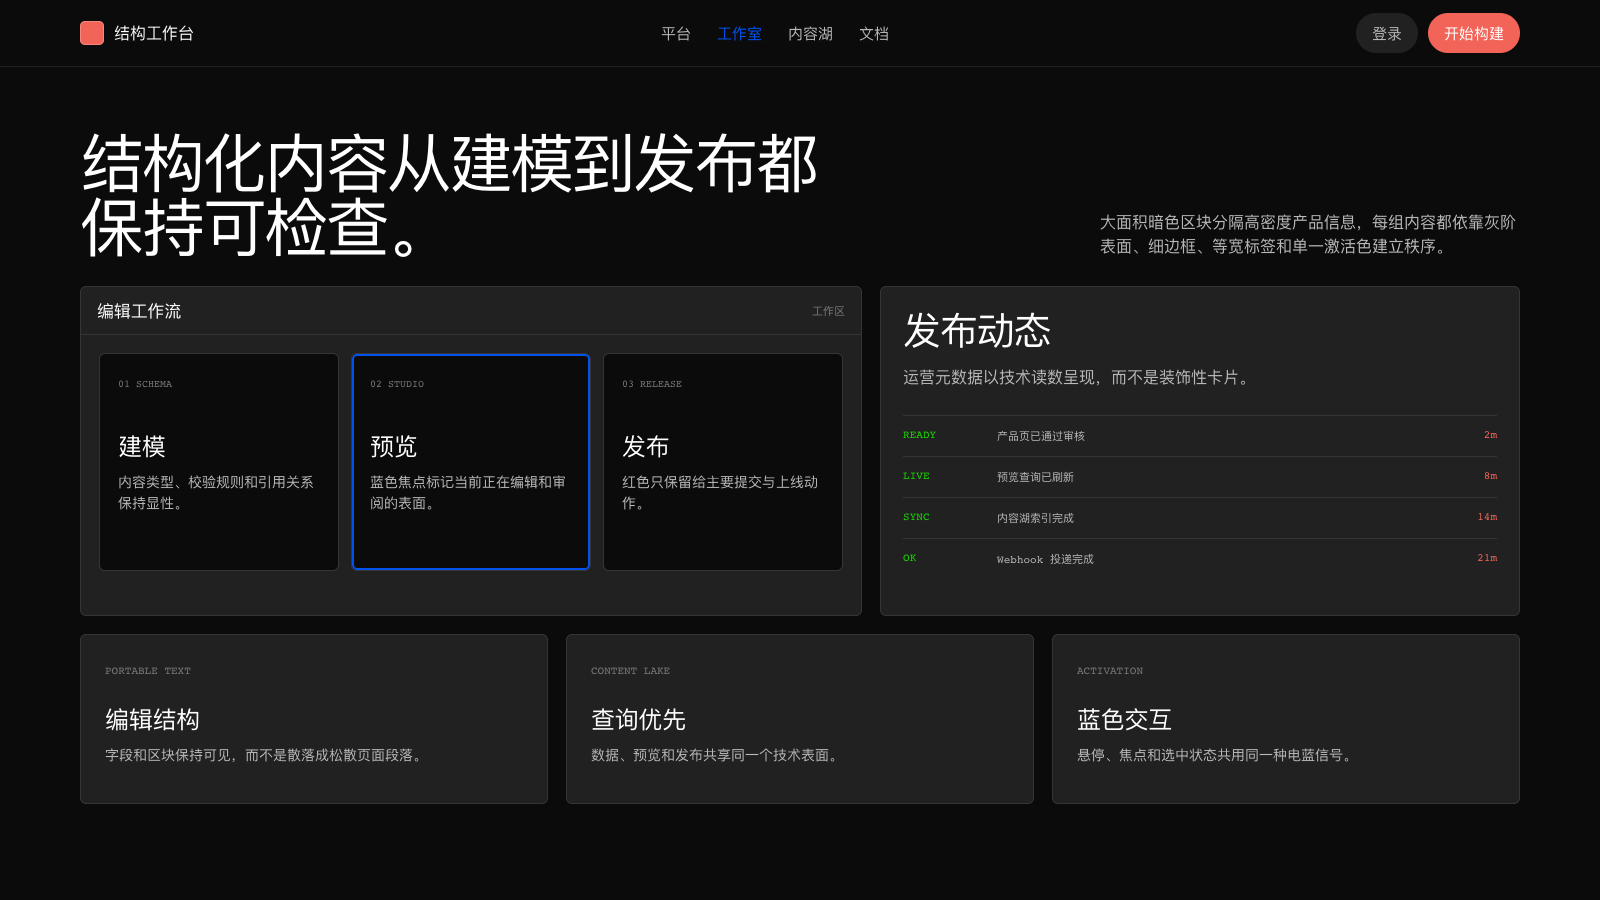Screen dimensions: 1600x900
Task: Select the 发布 release card
Action: click(723, 462)
